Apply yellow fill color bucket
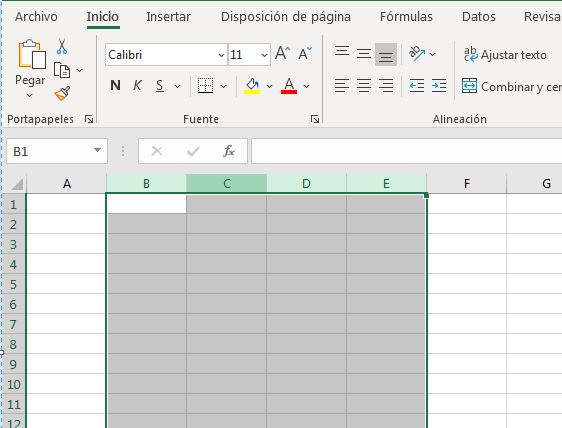 pos(252,86)
